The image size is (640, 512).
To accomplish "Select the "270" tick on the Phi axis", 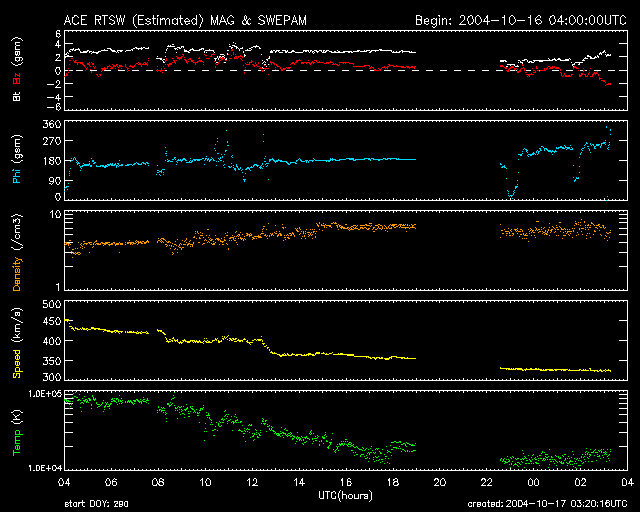I will (x=52, y=141).
